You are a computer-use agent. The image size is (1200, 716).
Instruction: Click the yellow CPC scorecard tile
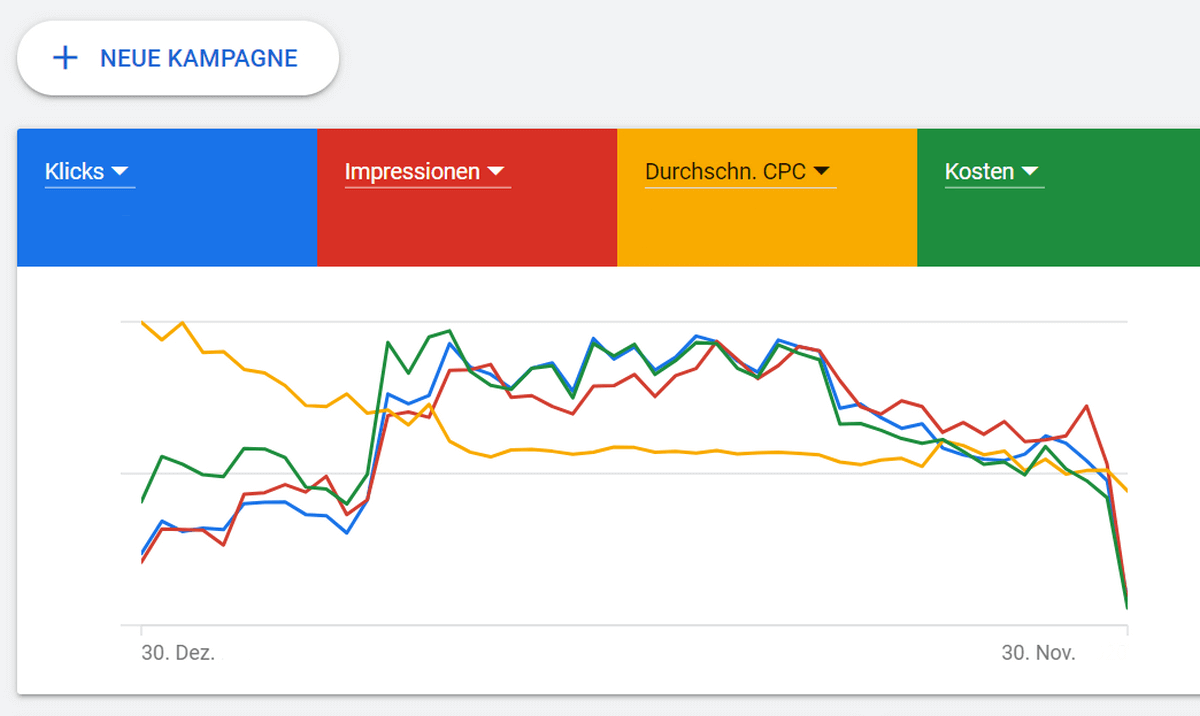click(x=767, y=198)
